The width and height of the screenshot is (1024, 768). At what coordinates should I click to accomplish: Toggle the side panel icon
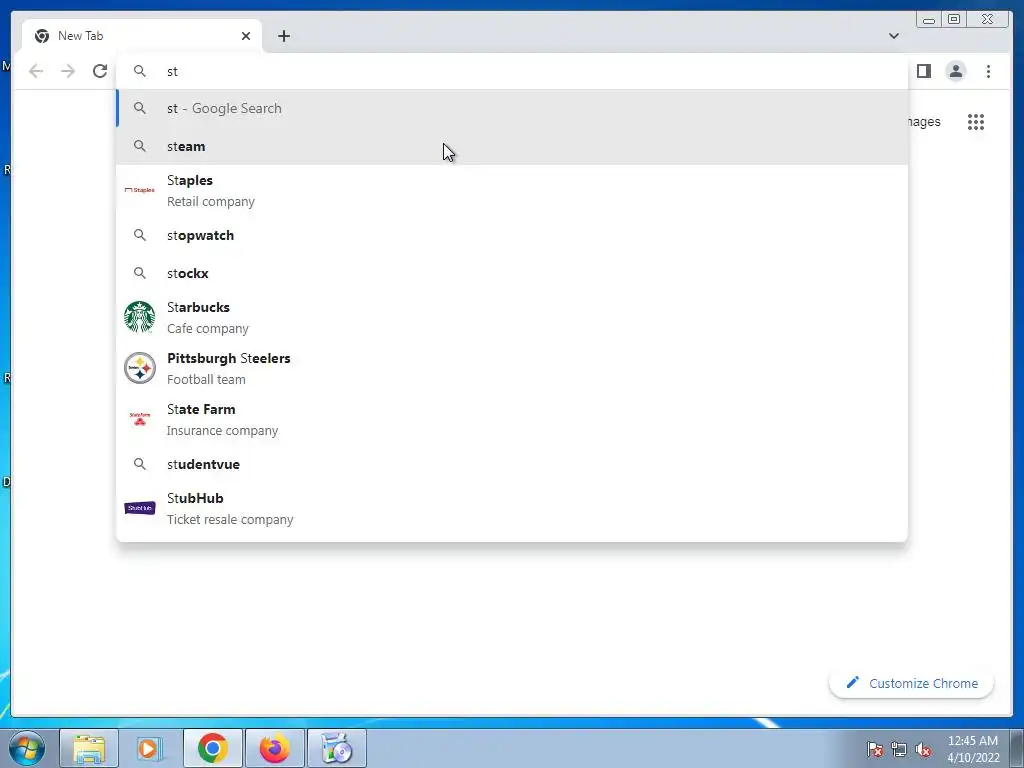tap(923, 71)
